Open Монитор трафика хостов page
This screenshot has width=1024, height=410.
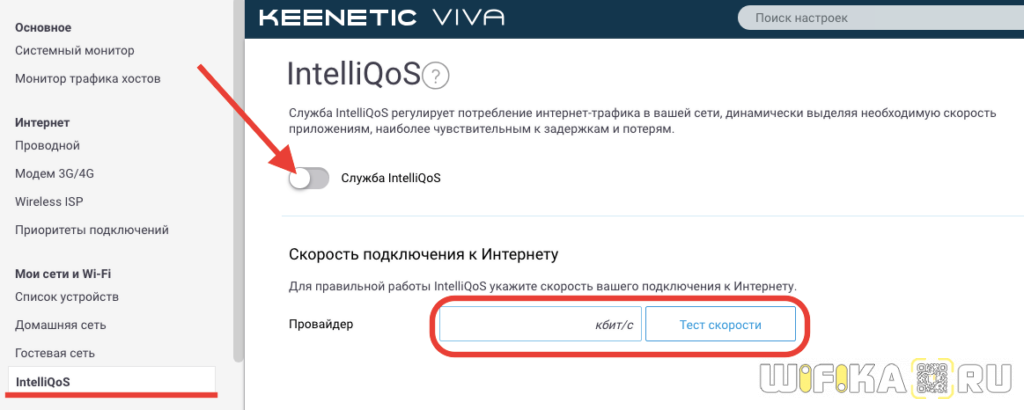(88, 78)
